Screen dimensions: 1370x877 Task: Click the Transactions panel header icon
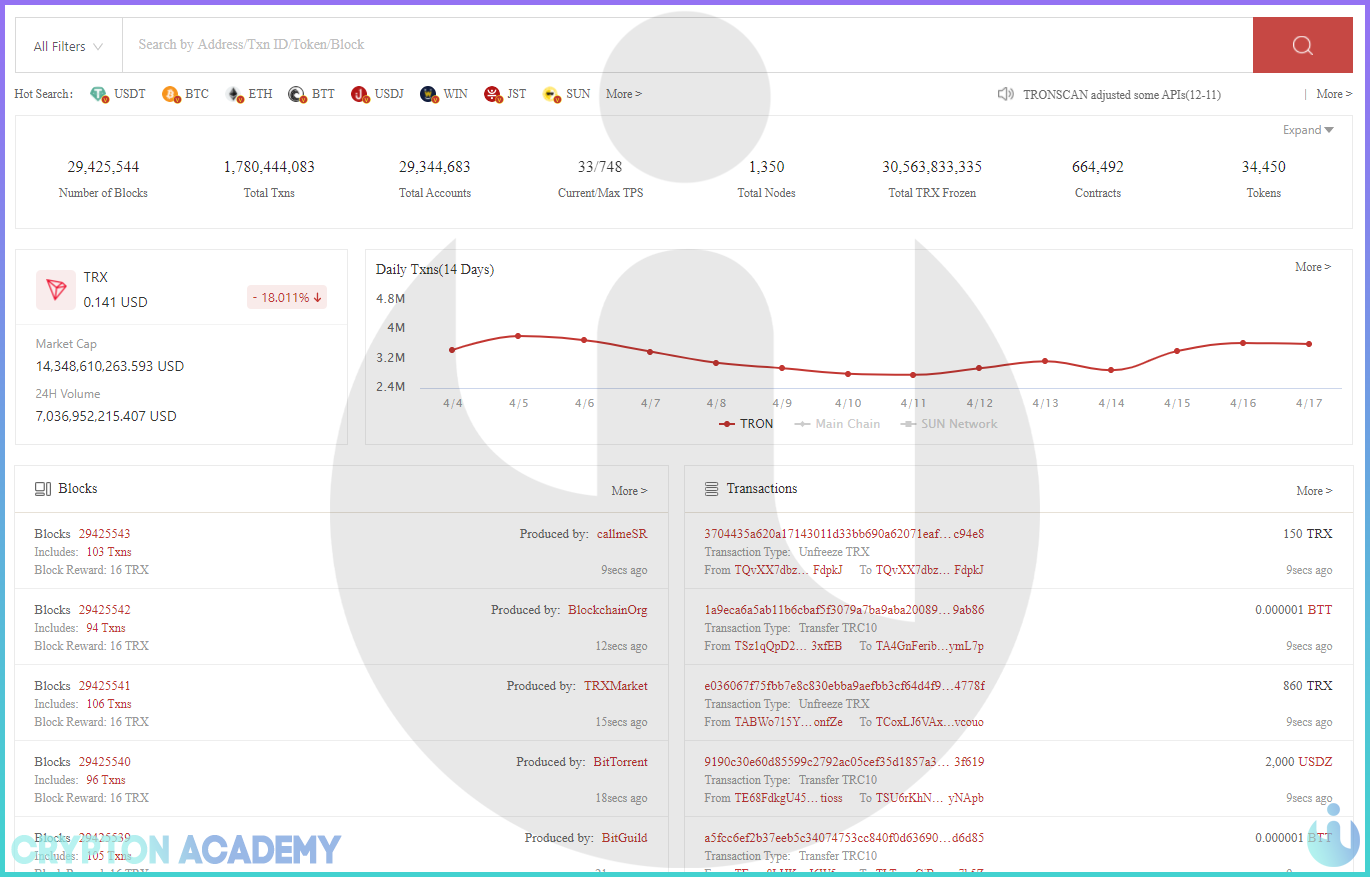712,489
